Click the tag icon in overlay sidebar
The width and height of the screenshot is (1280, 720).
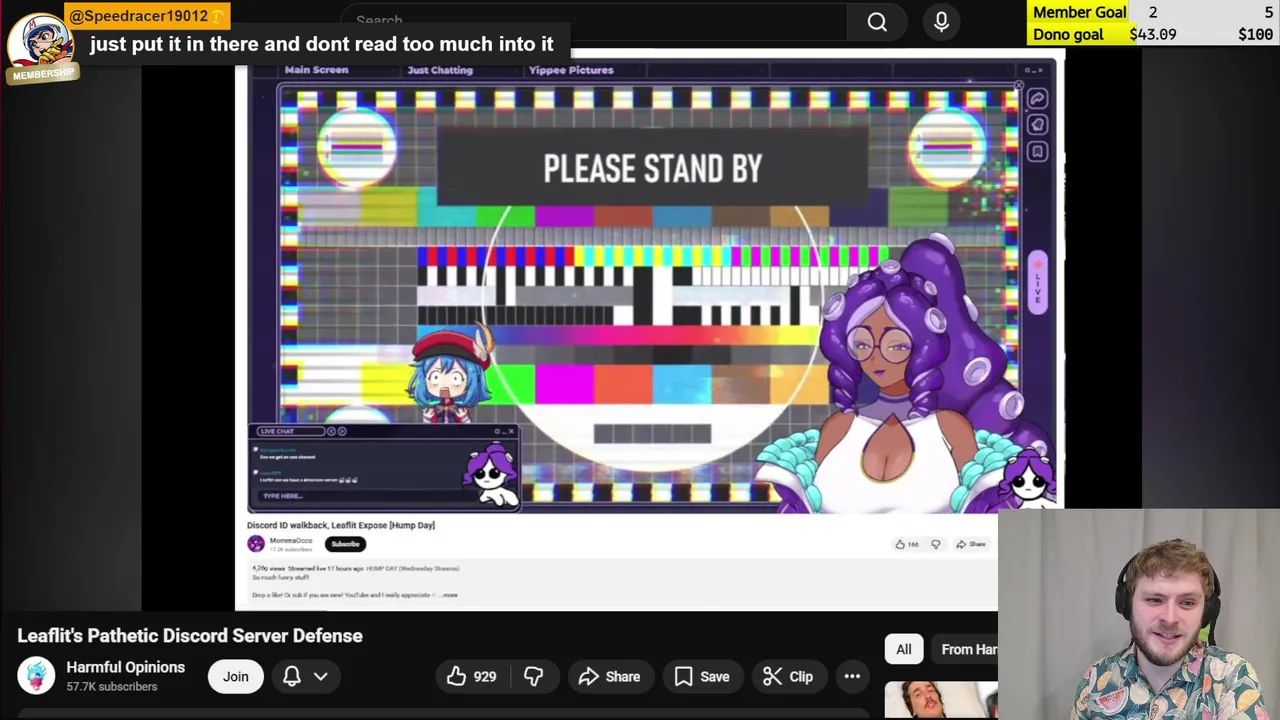(1037, 125)
